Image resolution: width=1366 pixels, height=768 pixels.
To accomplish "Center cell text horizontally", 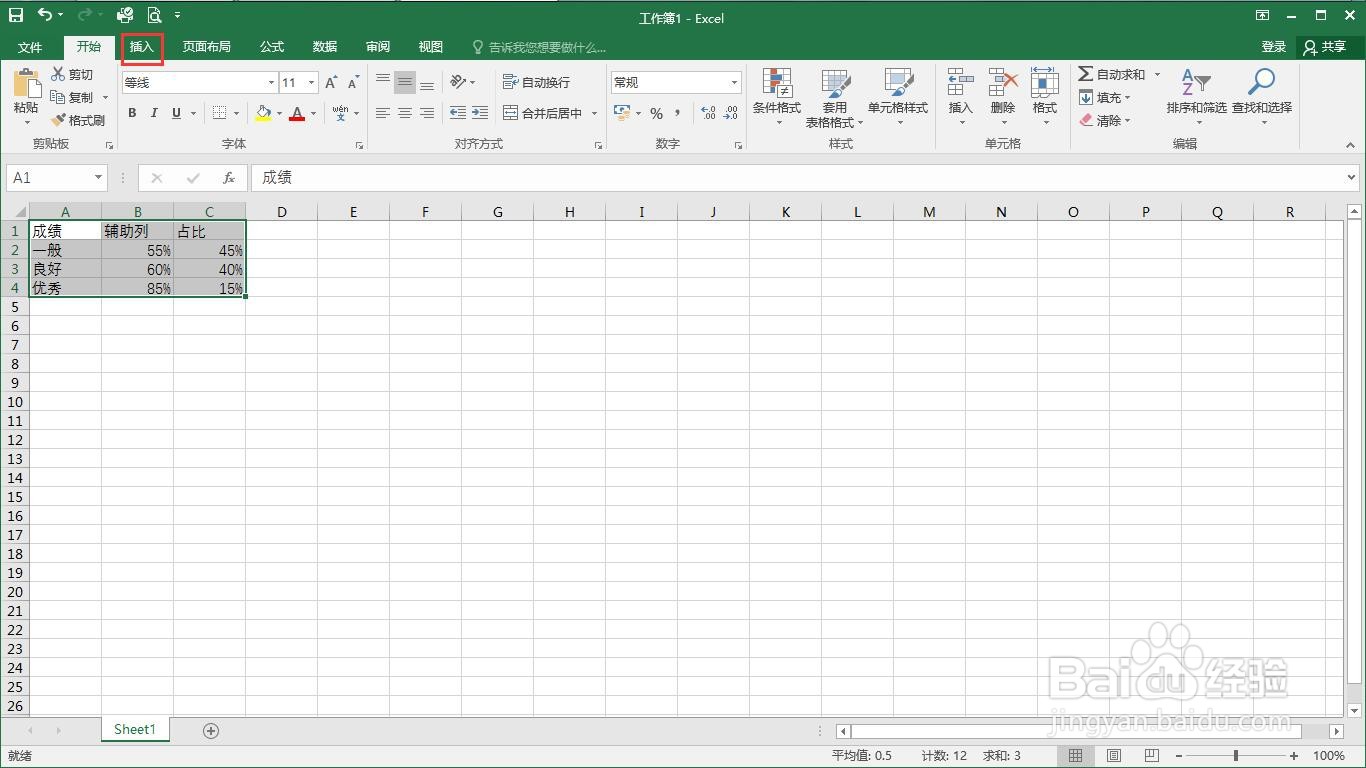I will coord(405,113).
